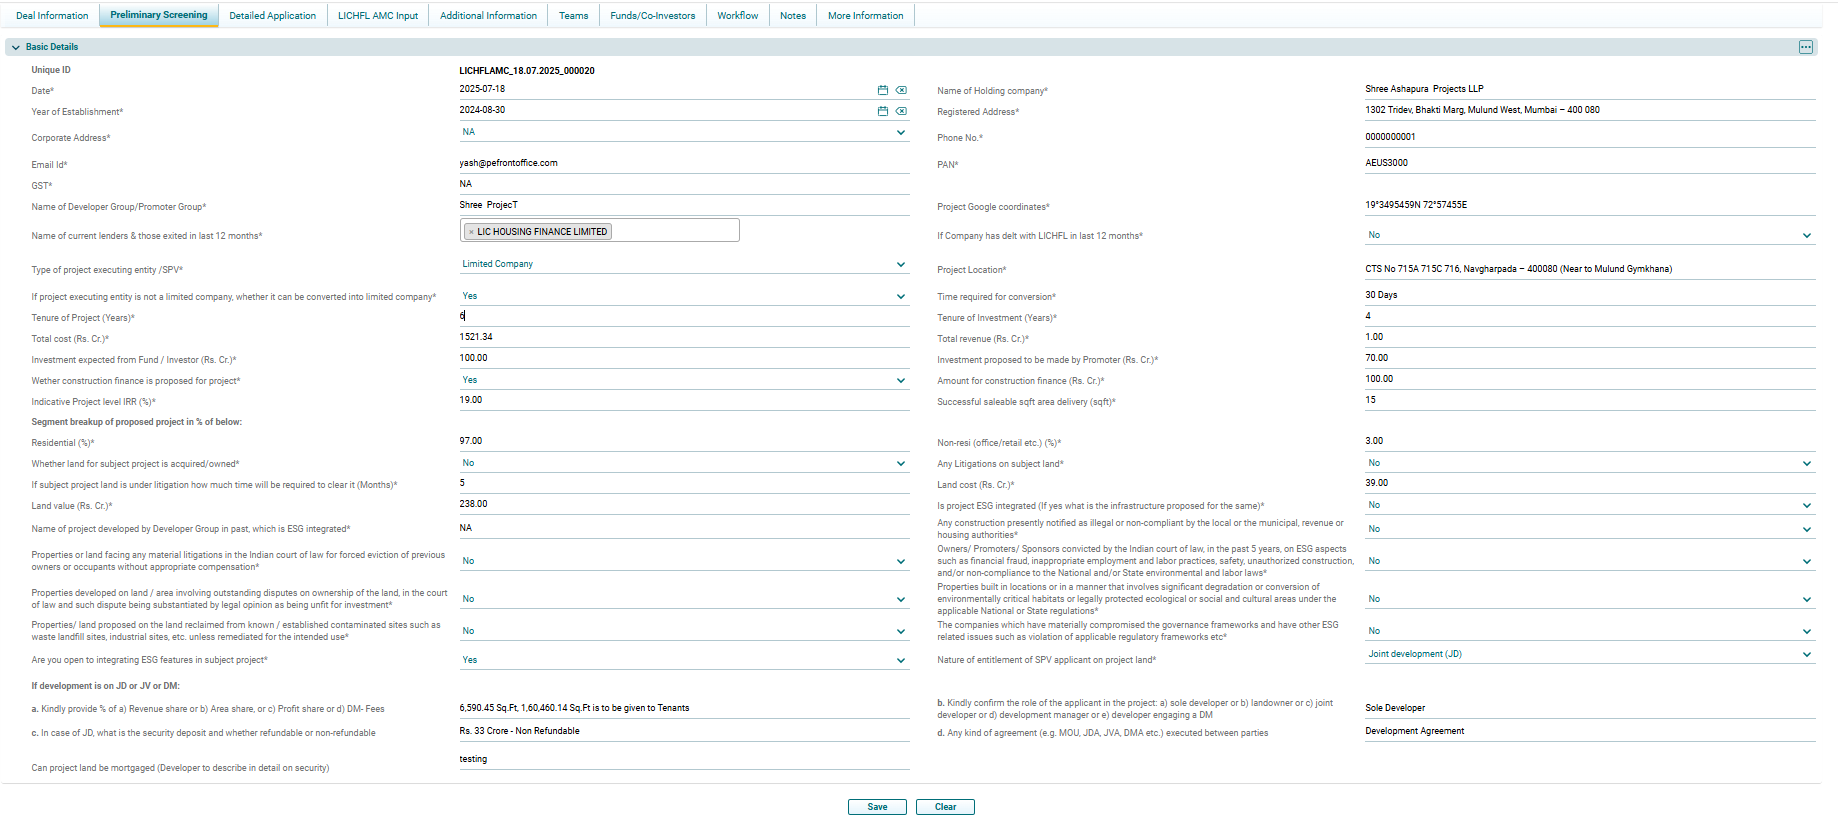Viewport: 1838px width, 815px height.
Task: Open Nature of entitlement Joint development dropdown
Action: pyautogui.click(x=1806, y=655)
